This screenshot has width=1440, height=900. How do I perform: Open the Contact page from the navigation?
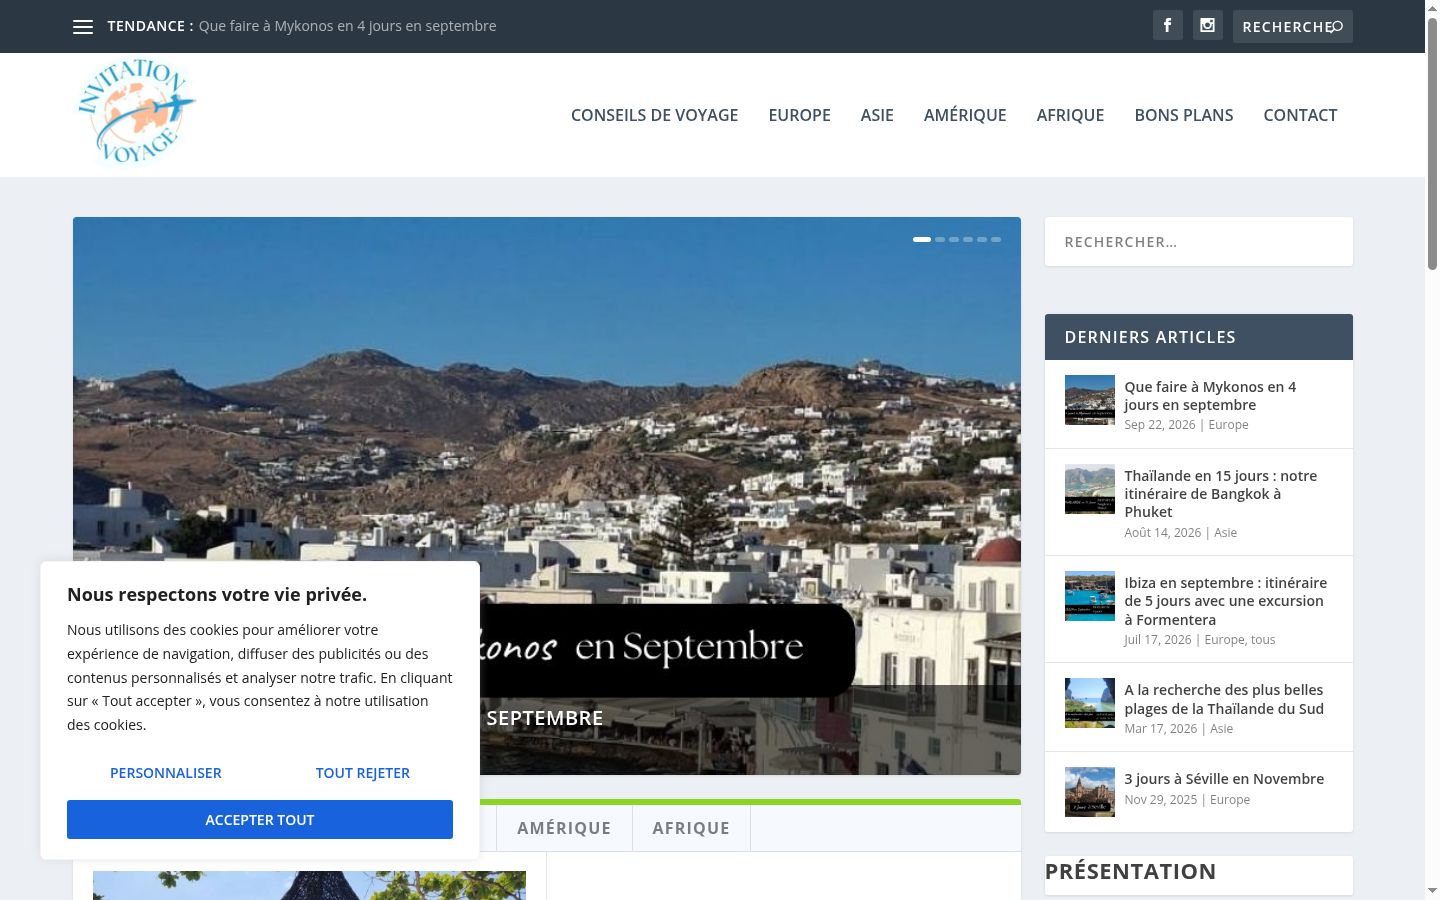coord(1300,115)
